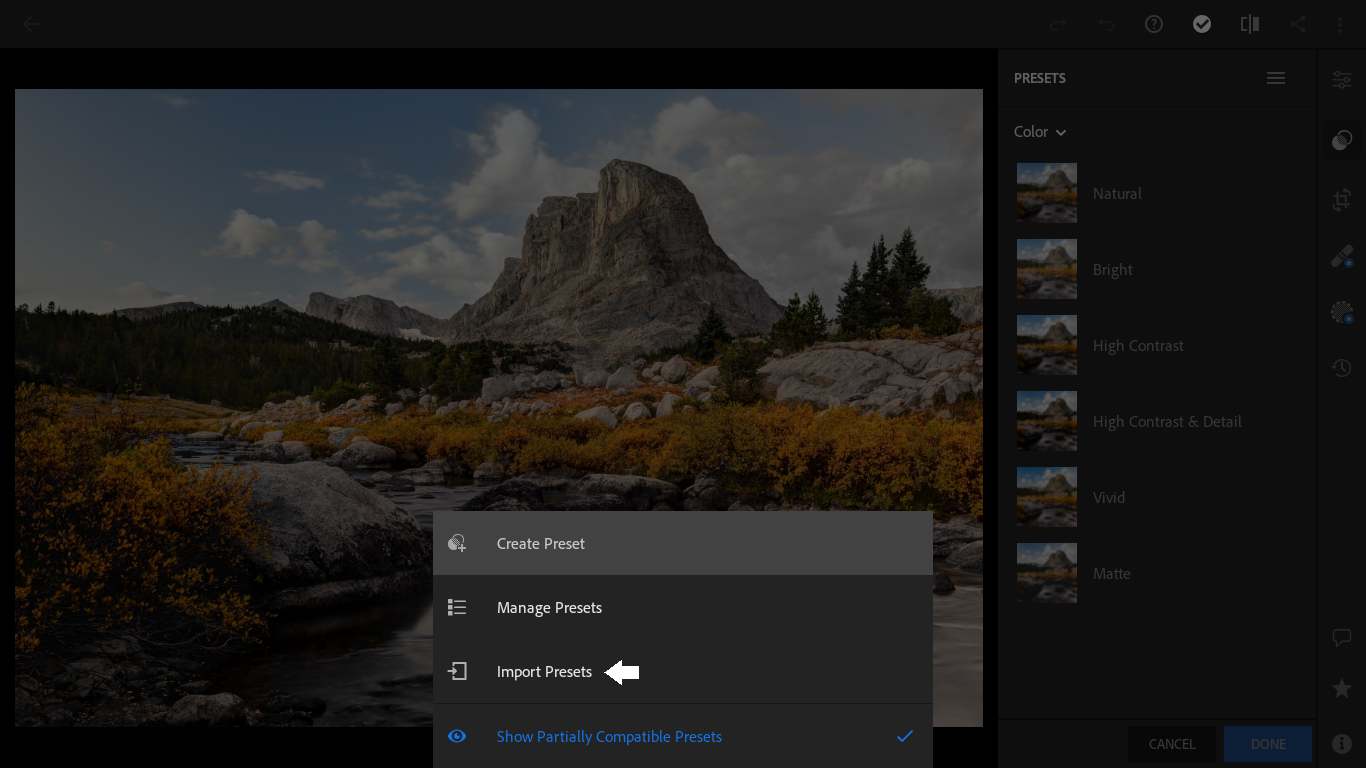Open the help question mark icon

1154,24
